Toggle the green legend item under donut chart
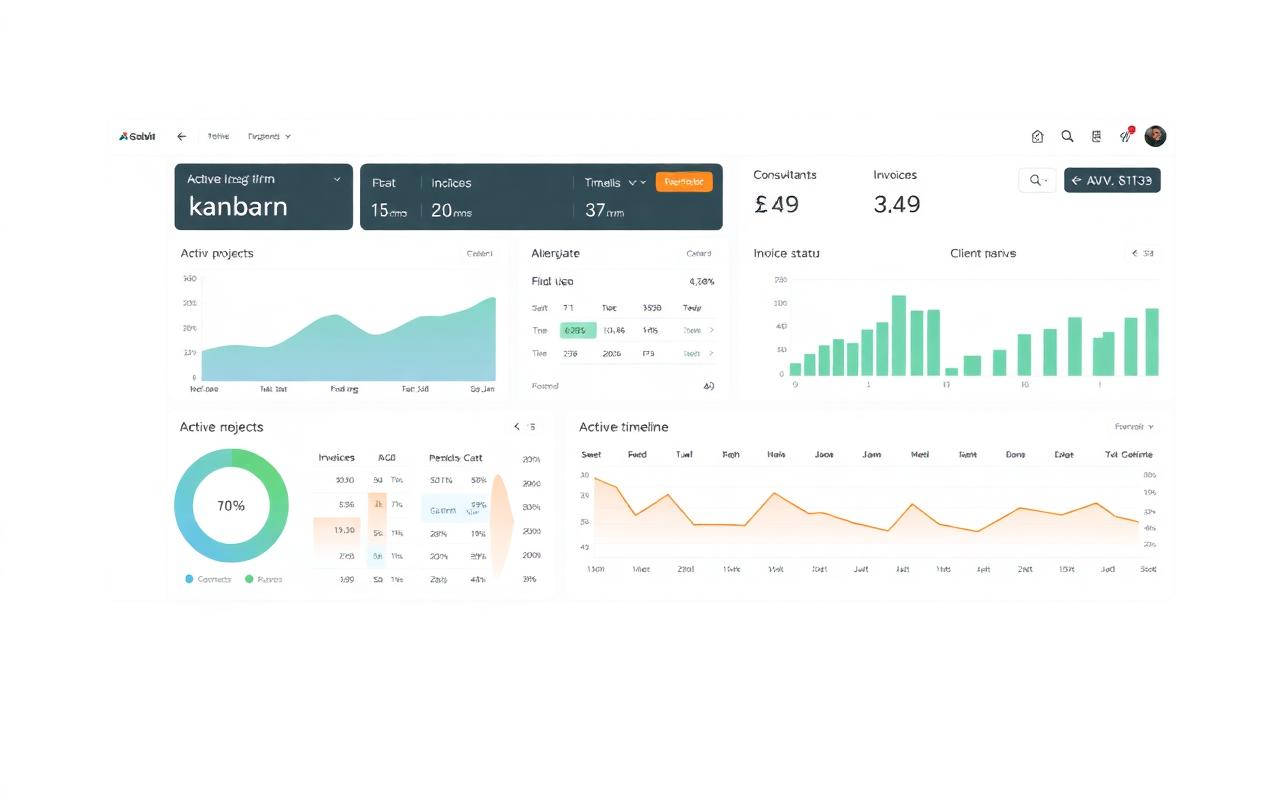Screen dimensions: 1280x800 pos(264,579)
